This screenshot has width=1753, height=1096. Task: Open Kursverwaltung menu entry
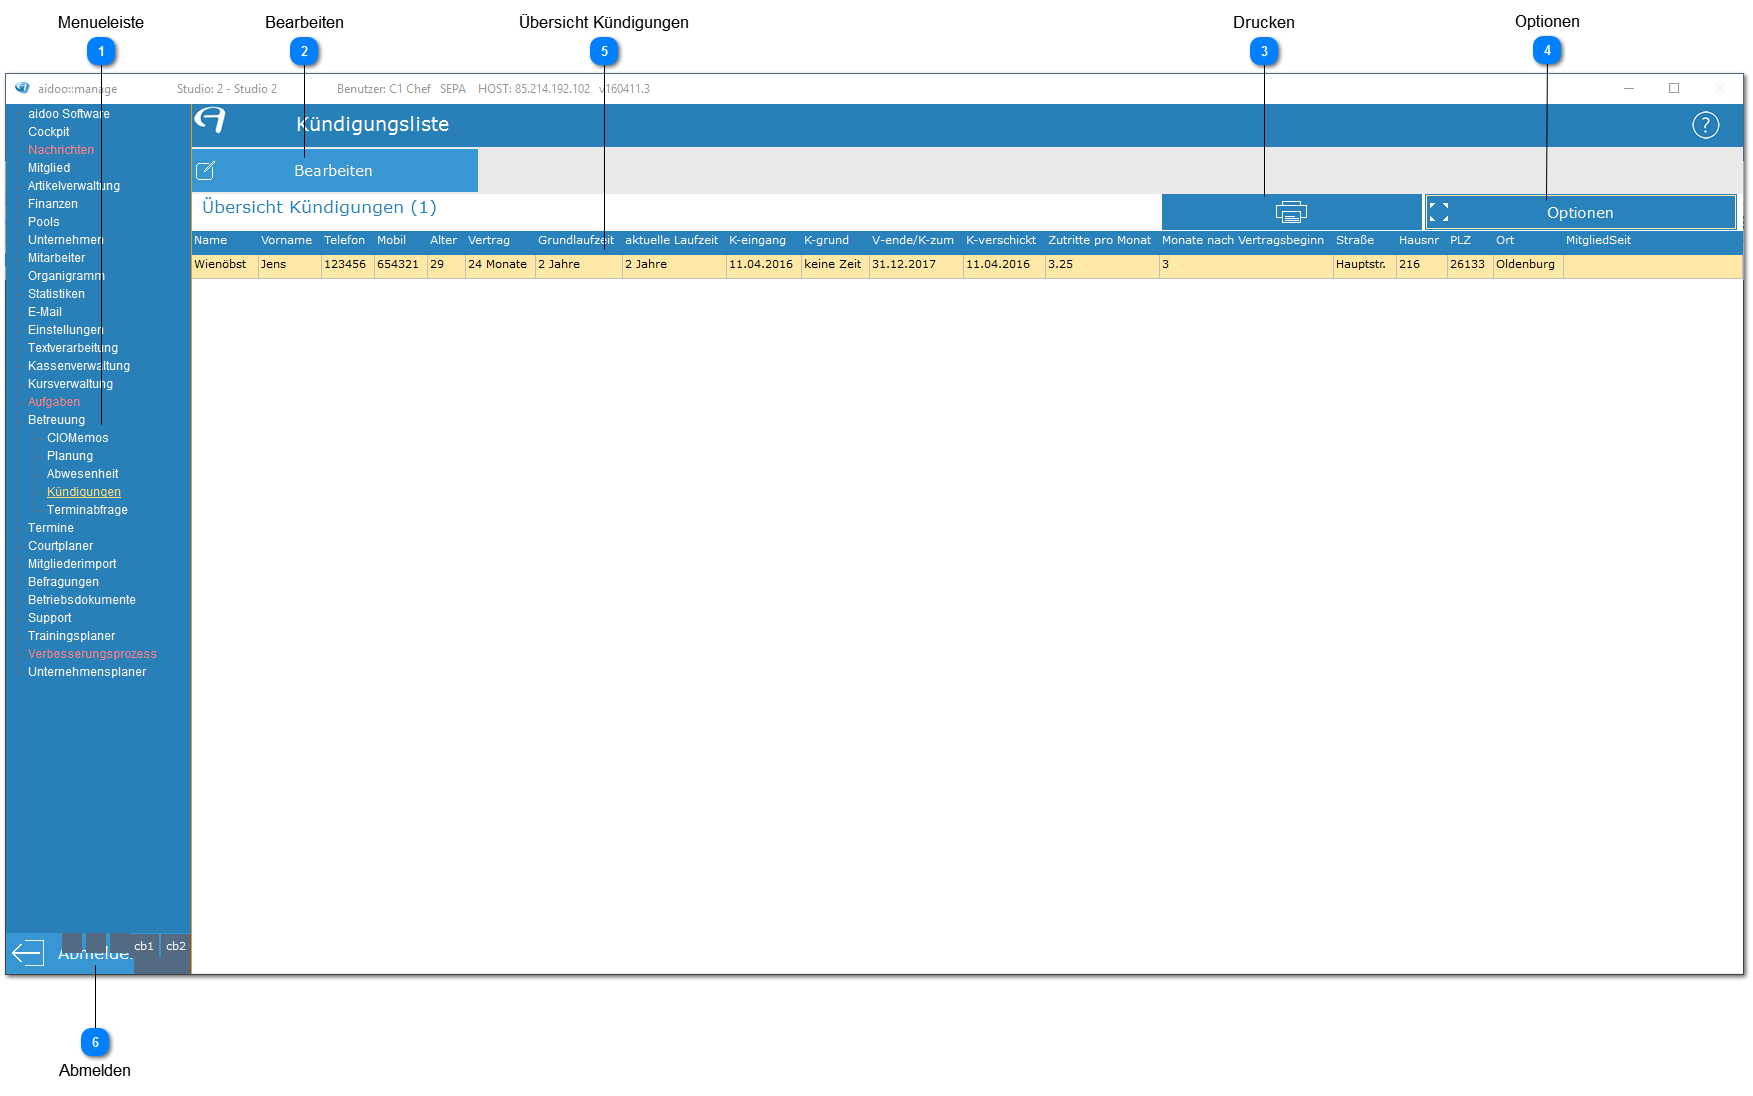[71, 384]
